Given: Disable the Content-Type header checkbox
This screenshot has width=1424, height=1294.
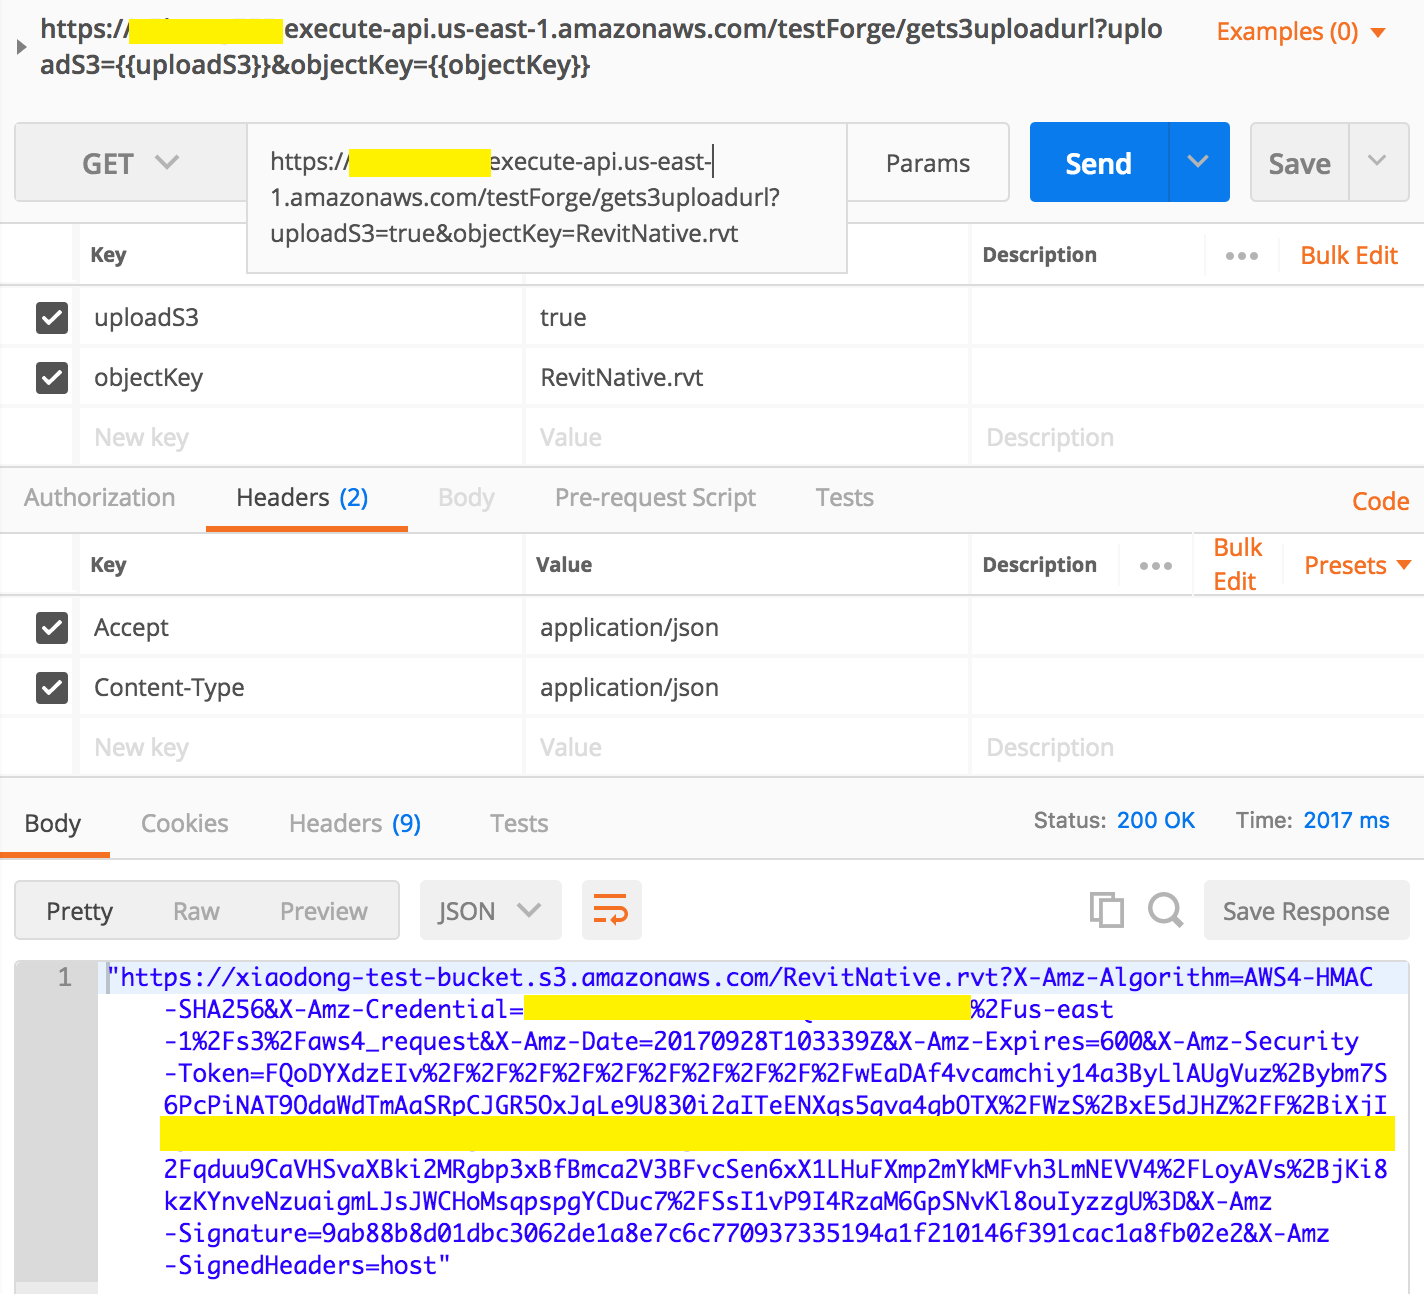Looking at the screenshot, I should point(52,688).
